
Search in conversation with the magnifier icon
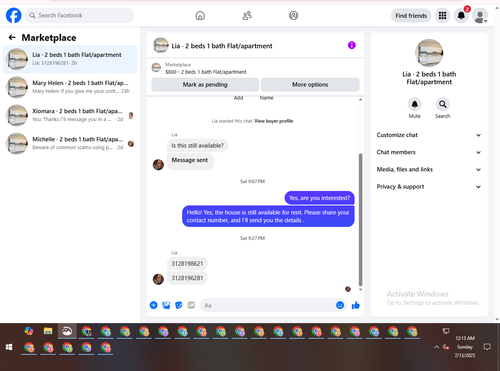click(442, 104)
